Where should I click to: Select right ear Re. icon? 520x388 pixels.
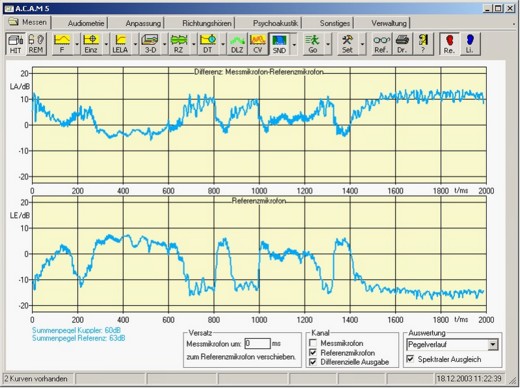coord(449,44)
